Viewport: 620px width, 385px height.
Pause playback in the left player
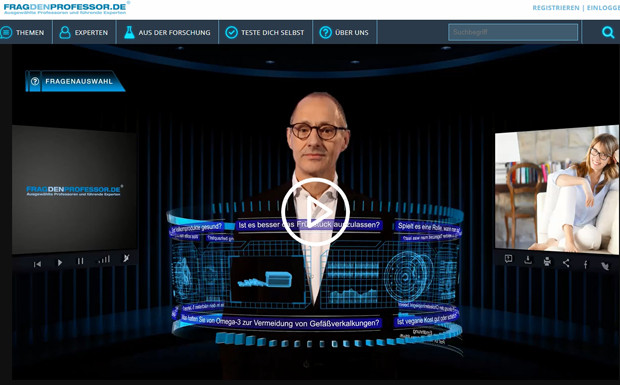pos(80,261)
